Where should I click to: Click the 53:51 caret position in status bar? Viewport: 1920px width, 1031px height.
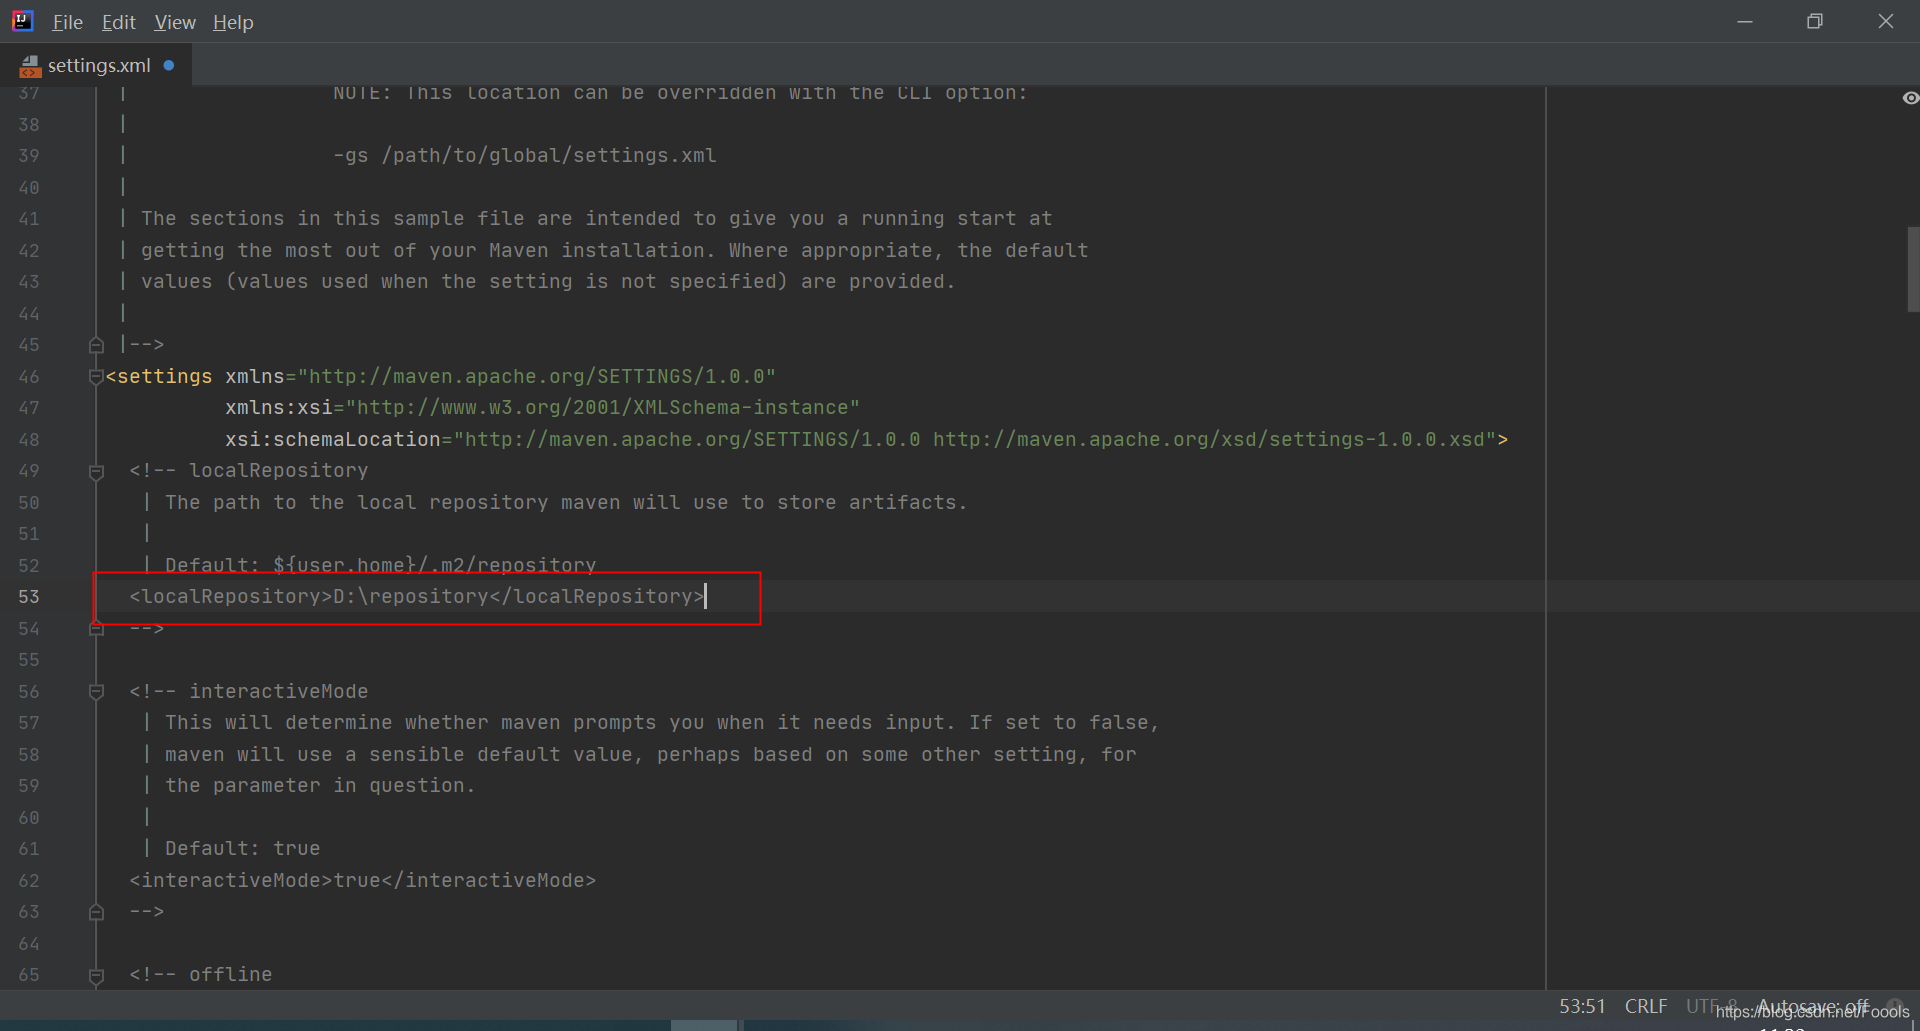point(1582,1006)
